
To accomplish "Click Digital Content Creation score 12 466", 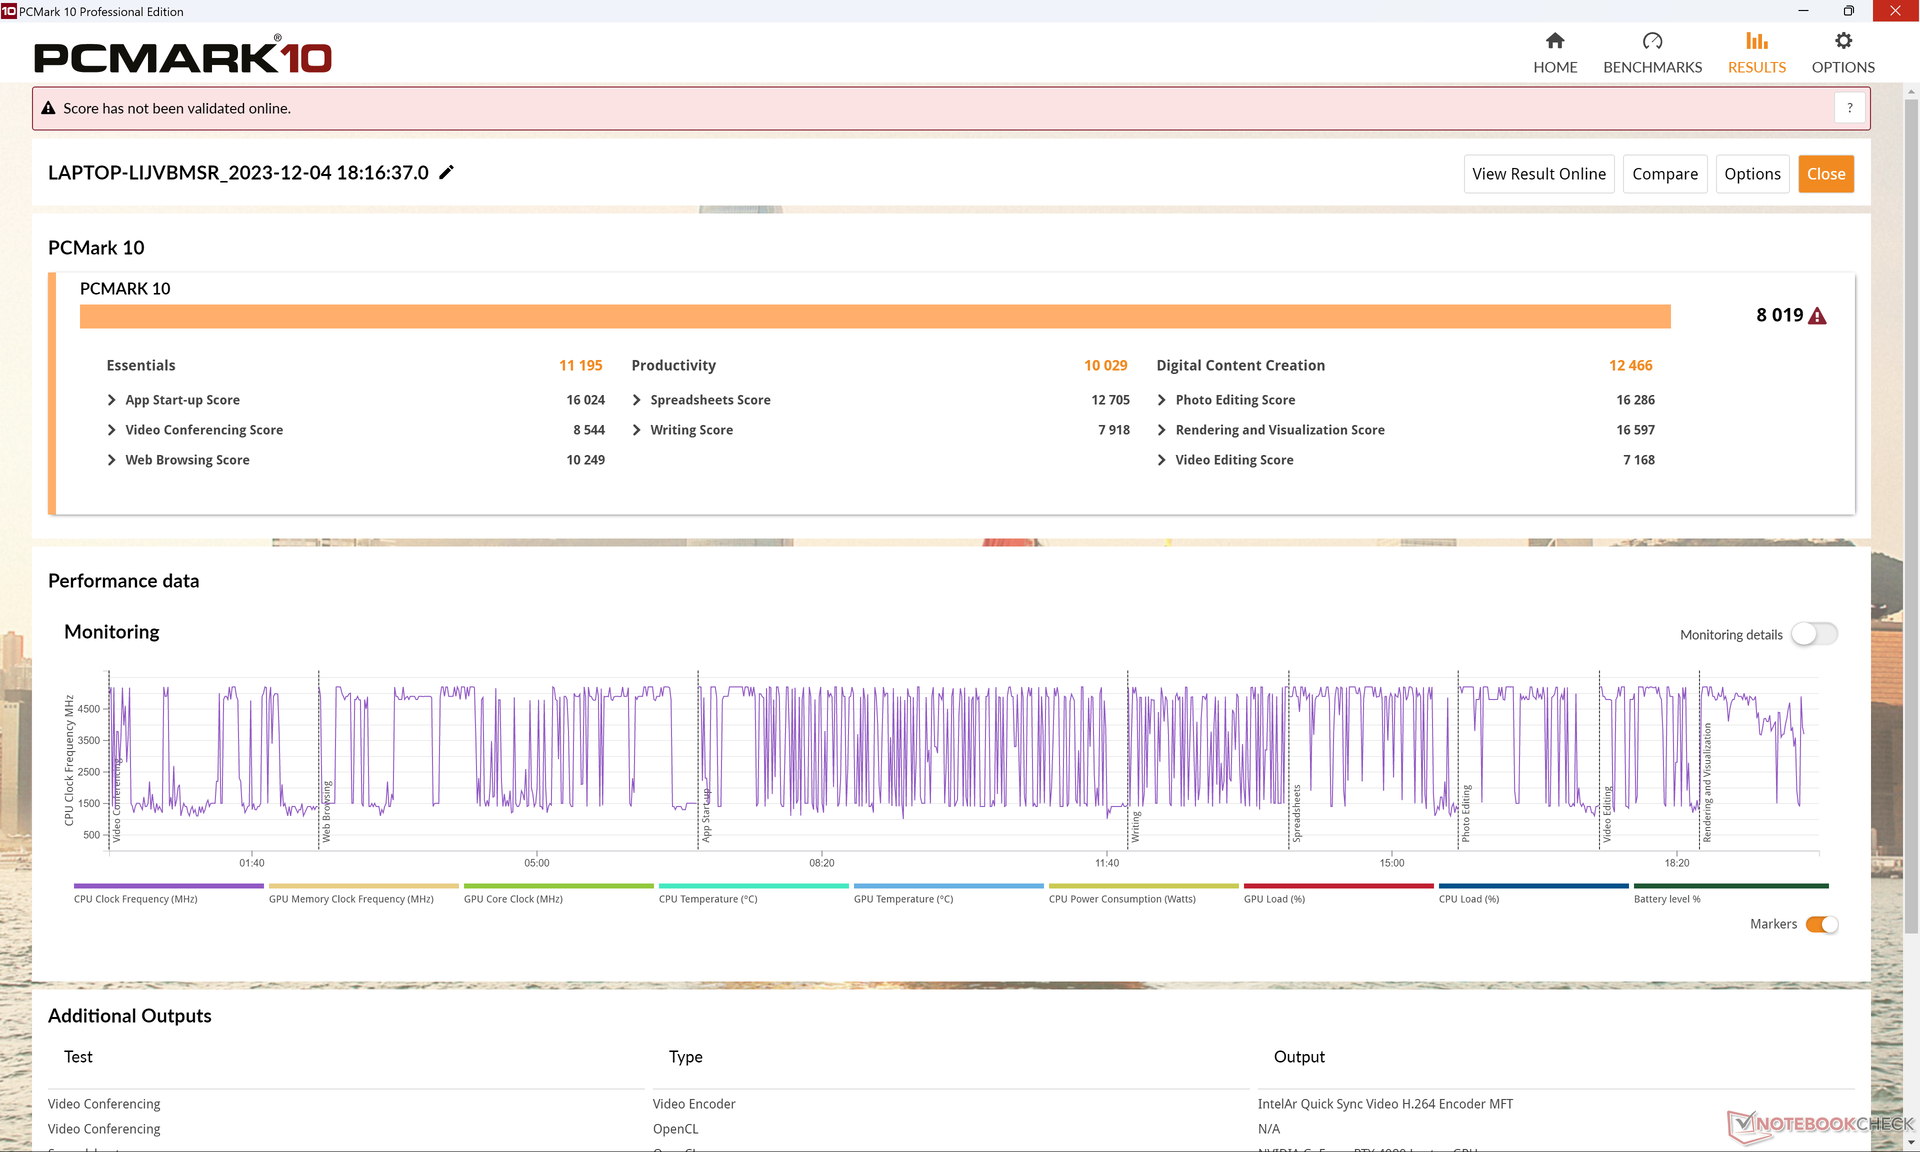I will point(1630,366).
